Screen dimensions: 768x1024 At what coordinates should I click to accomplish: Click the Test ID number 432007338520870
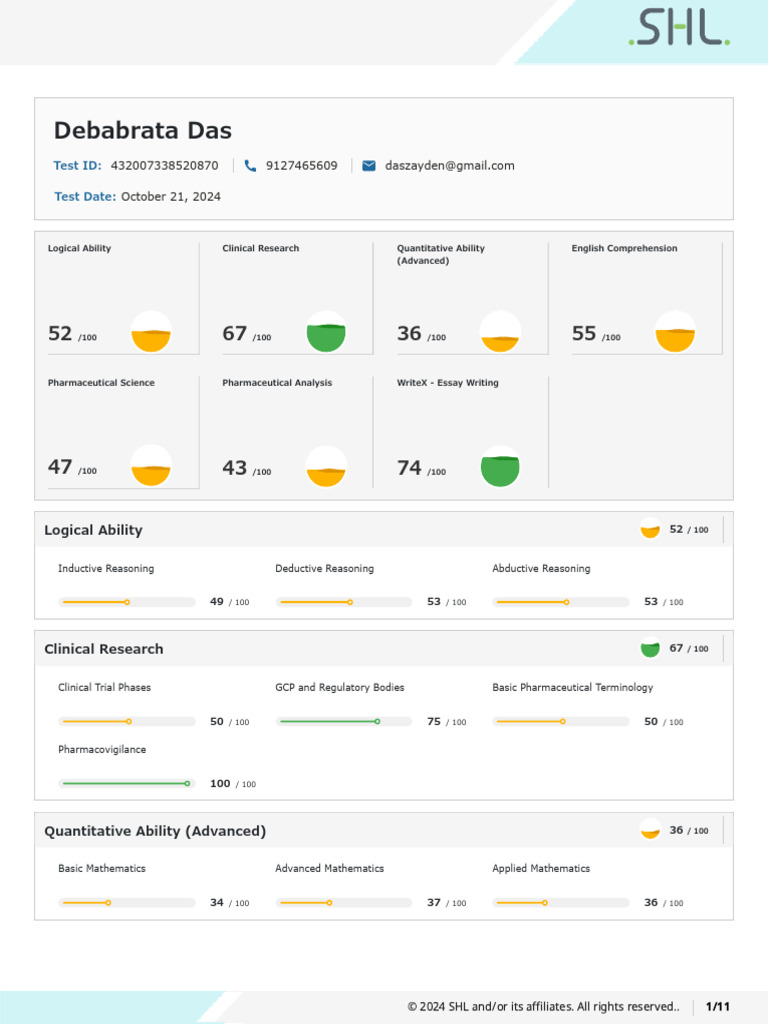(164, 166)
